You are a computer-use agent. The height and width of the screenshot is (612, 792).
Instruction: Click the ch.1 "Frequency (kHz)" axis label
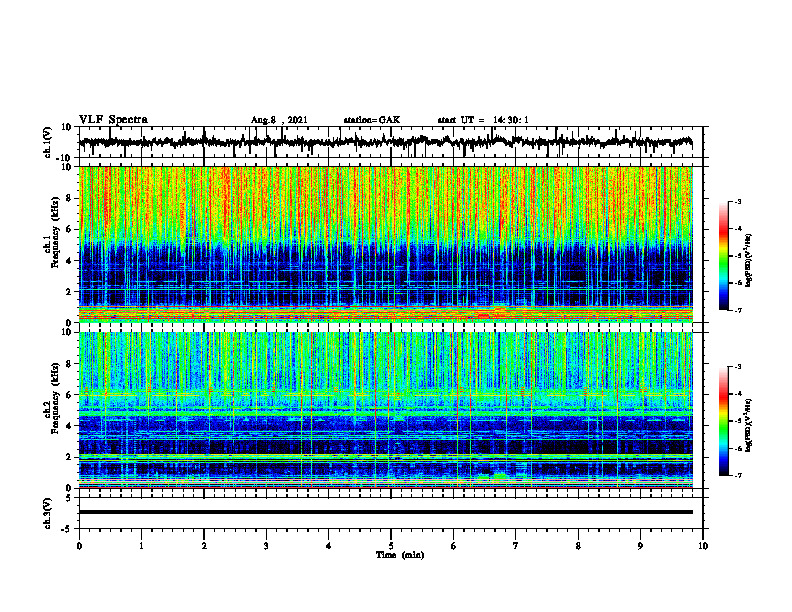pyautogui.click(x=55, y=232)
